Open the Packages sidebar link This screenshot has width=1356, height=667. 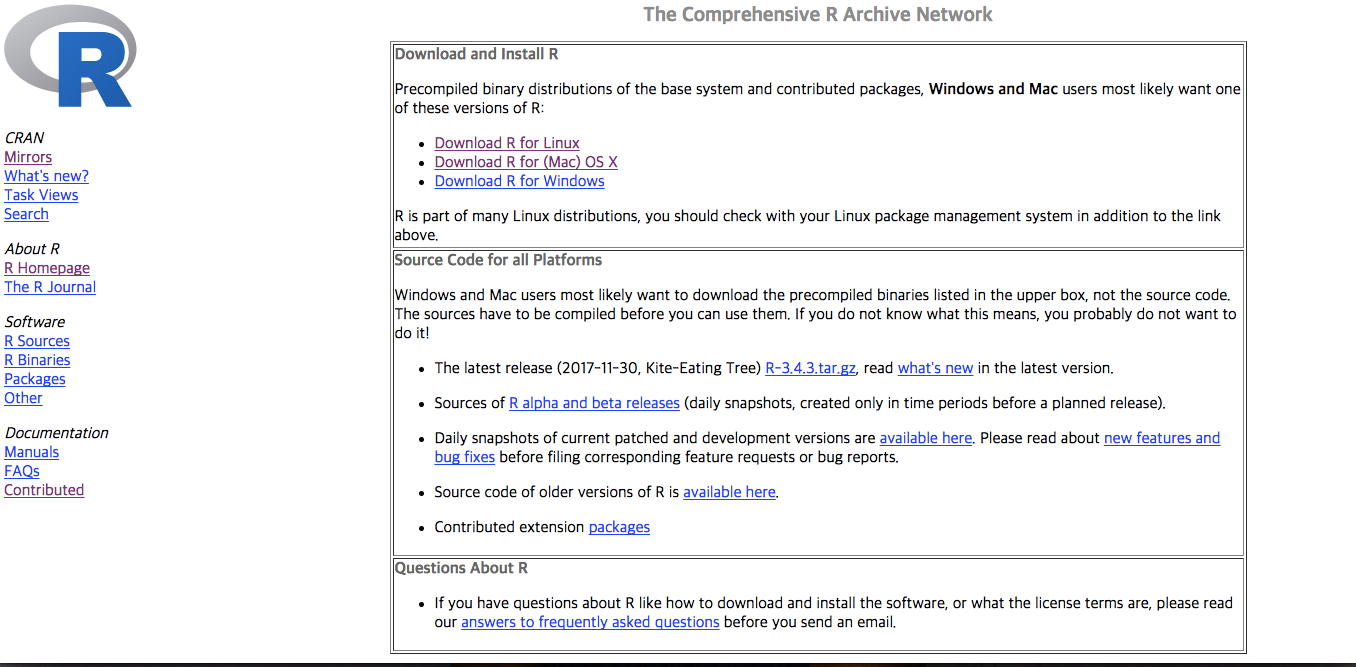tap(35, 379)
